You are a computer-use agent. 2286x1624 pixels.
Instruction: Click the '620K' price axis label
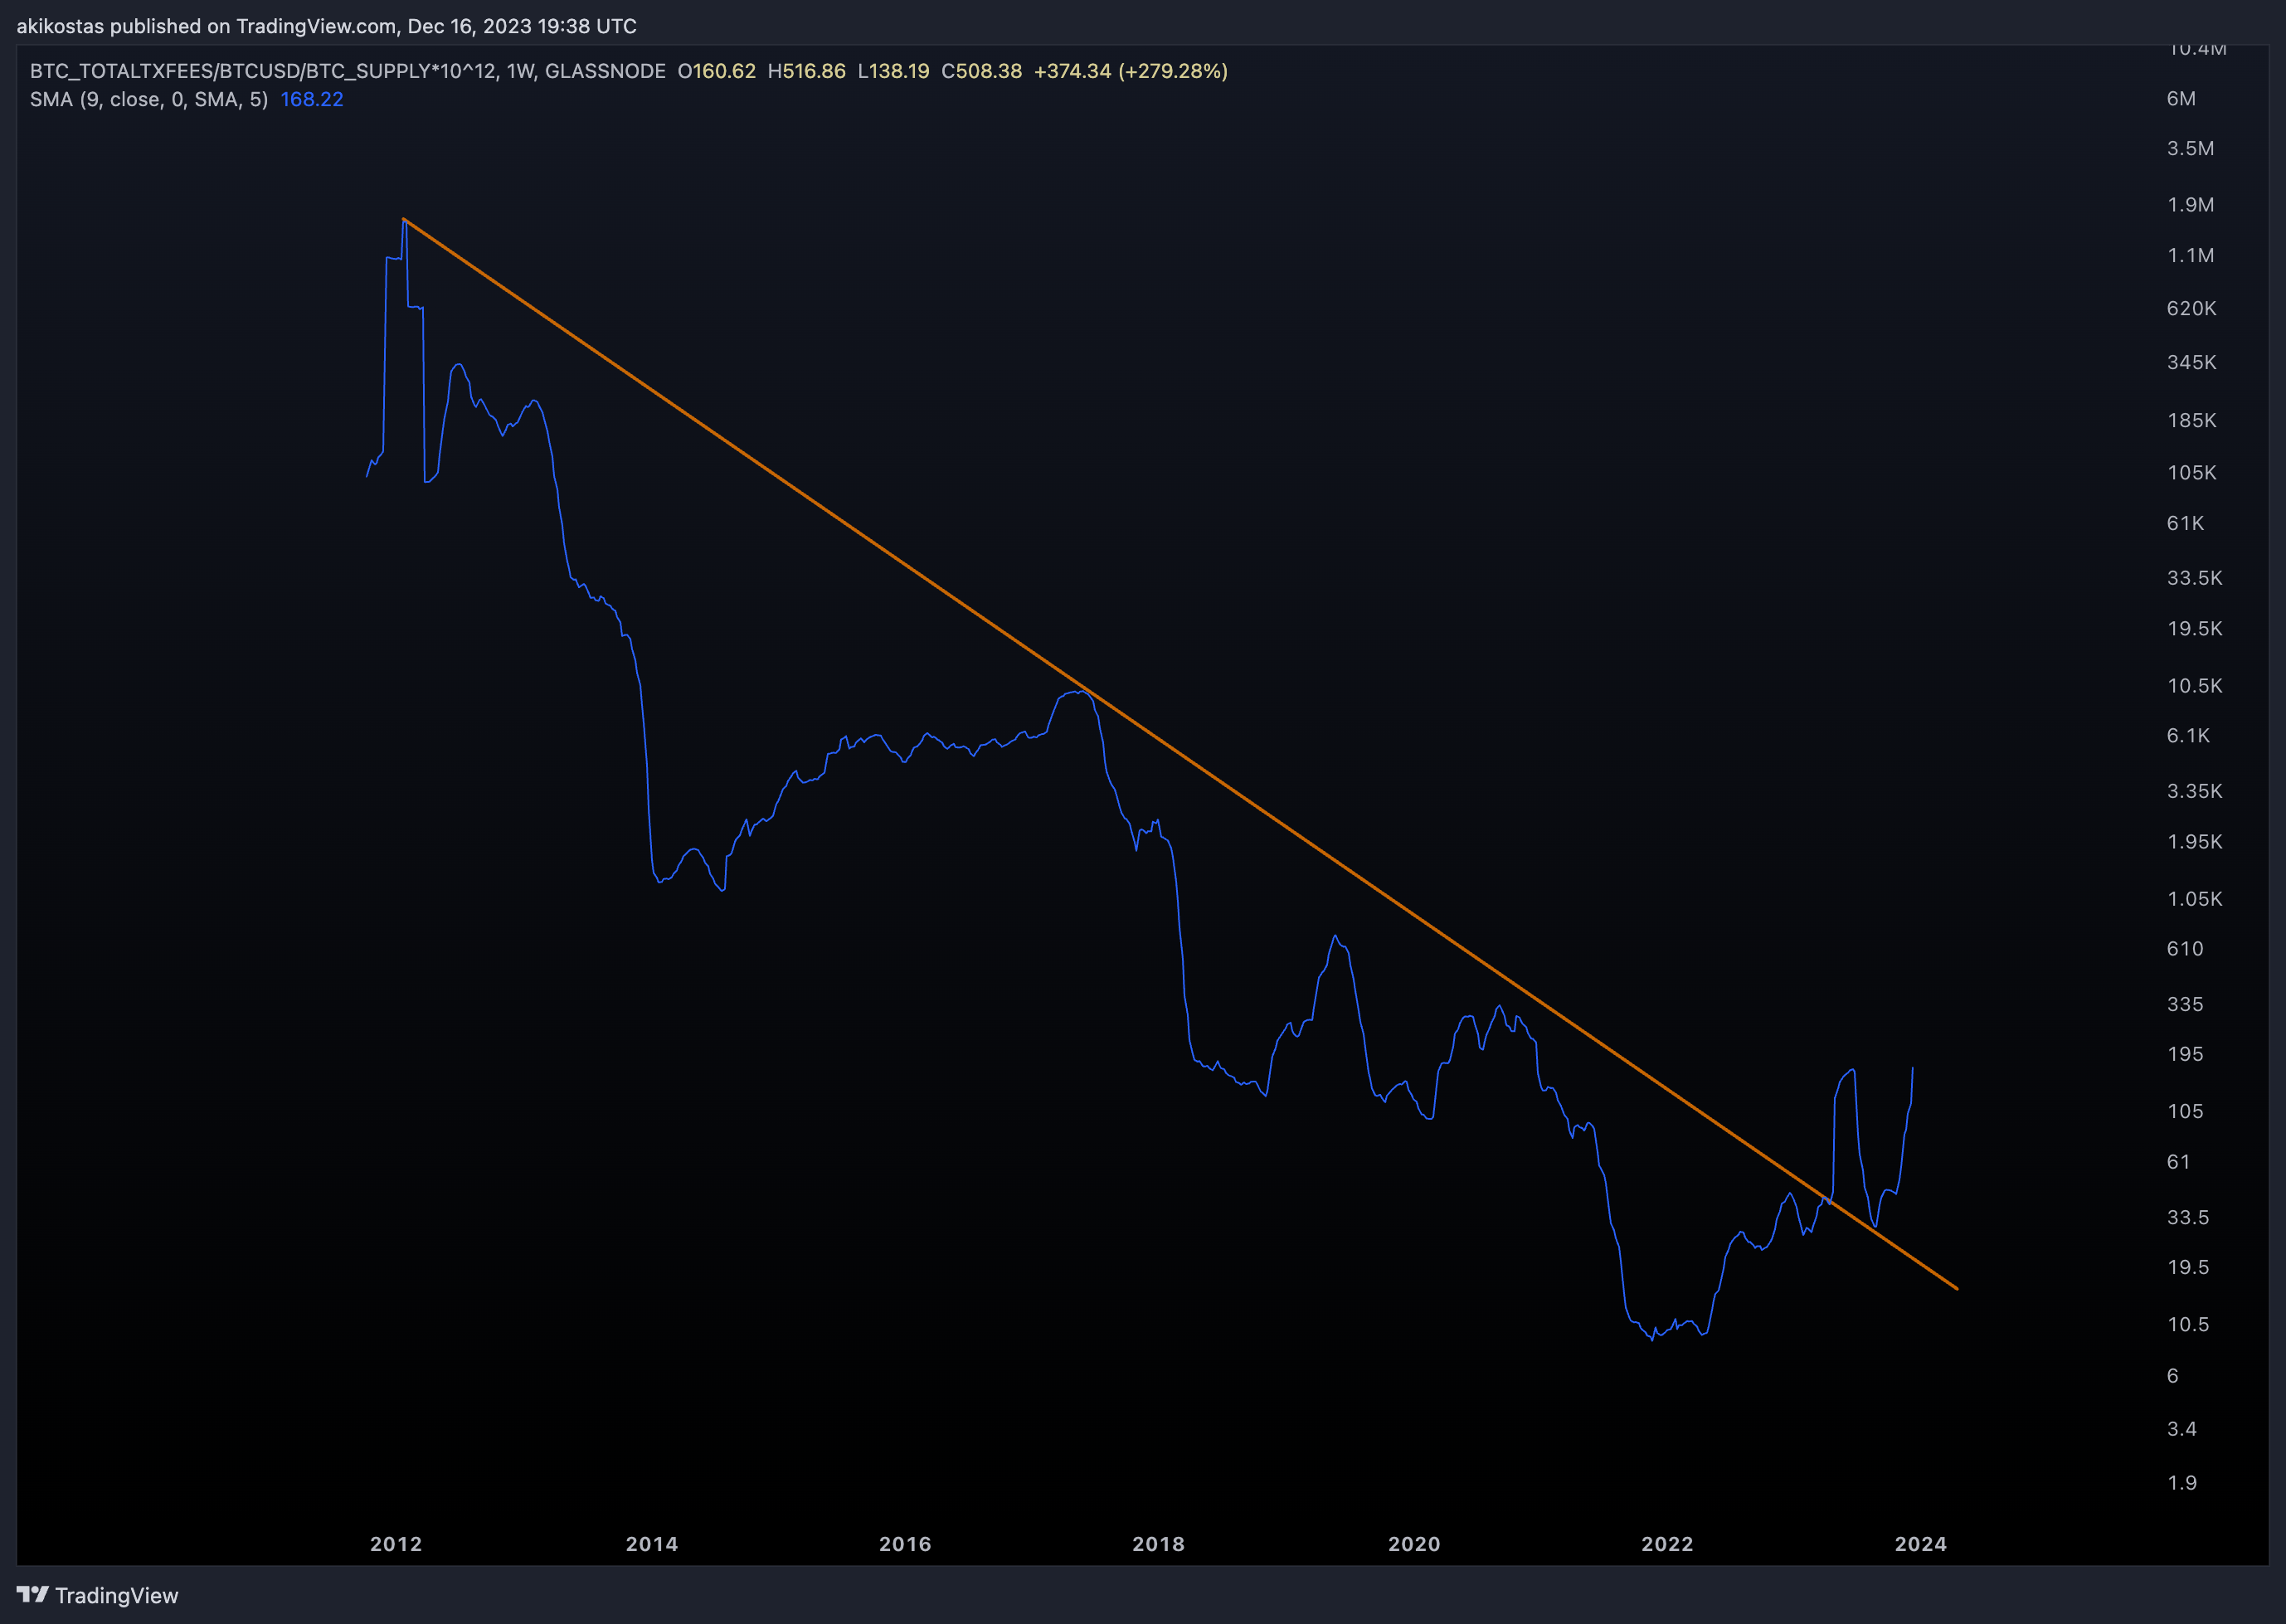2191,308
